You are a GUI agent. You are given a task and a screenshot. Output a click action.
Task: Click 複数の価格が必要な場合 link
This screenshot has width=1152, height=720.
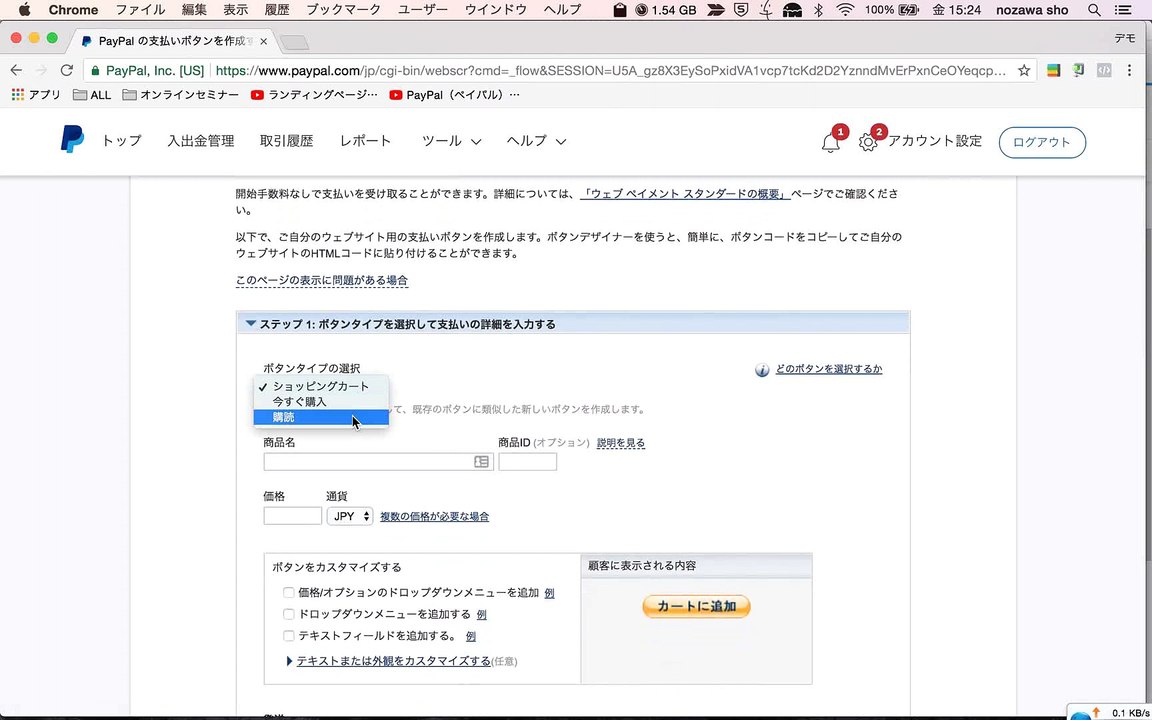(434, 516)
